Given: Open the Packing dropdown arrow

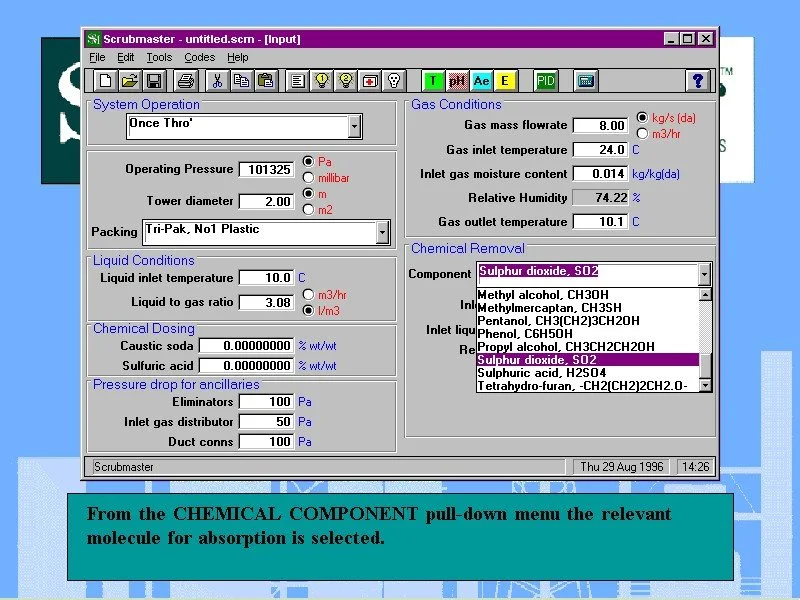Looking at the screenshot, I should point(383,233).
